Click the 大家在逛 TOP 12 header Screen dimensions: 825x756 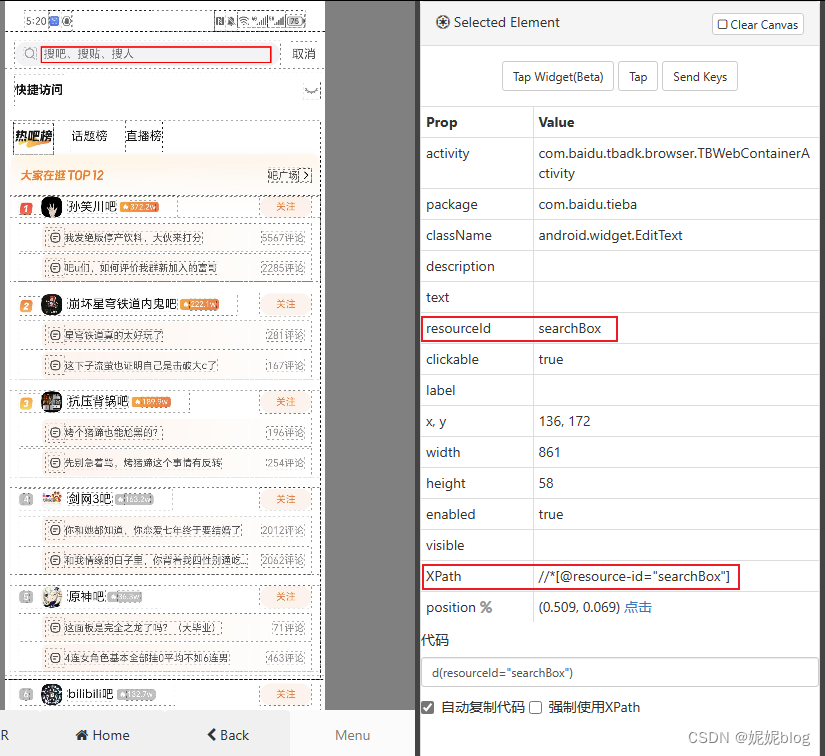coord(62,175)
